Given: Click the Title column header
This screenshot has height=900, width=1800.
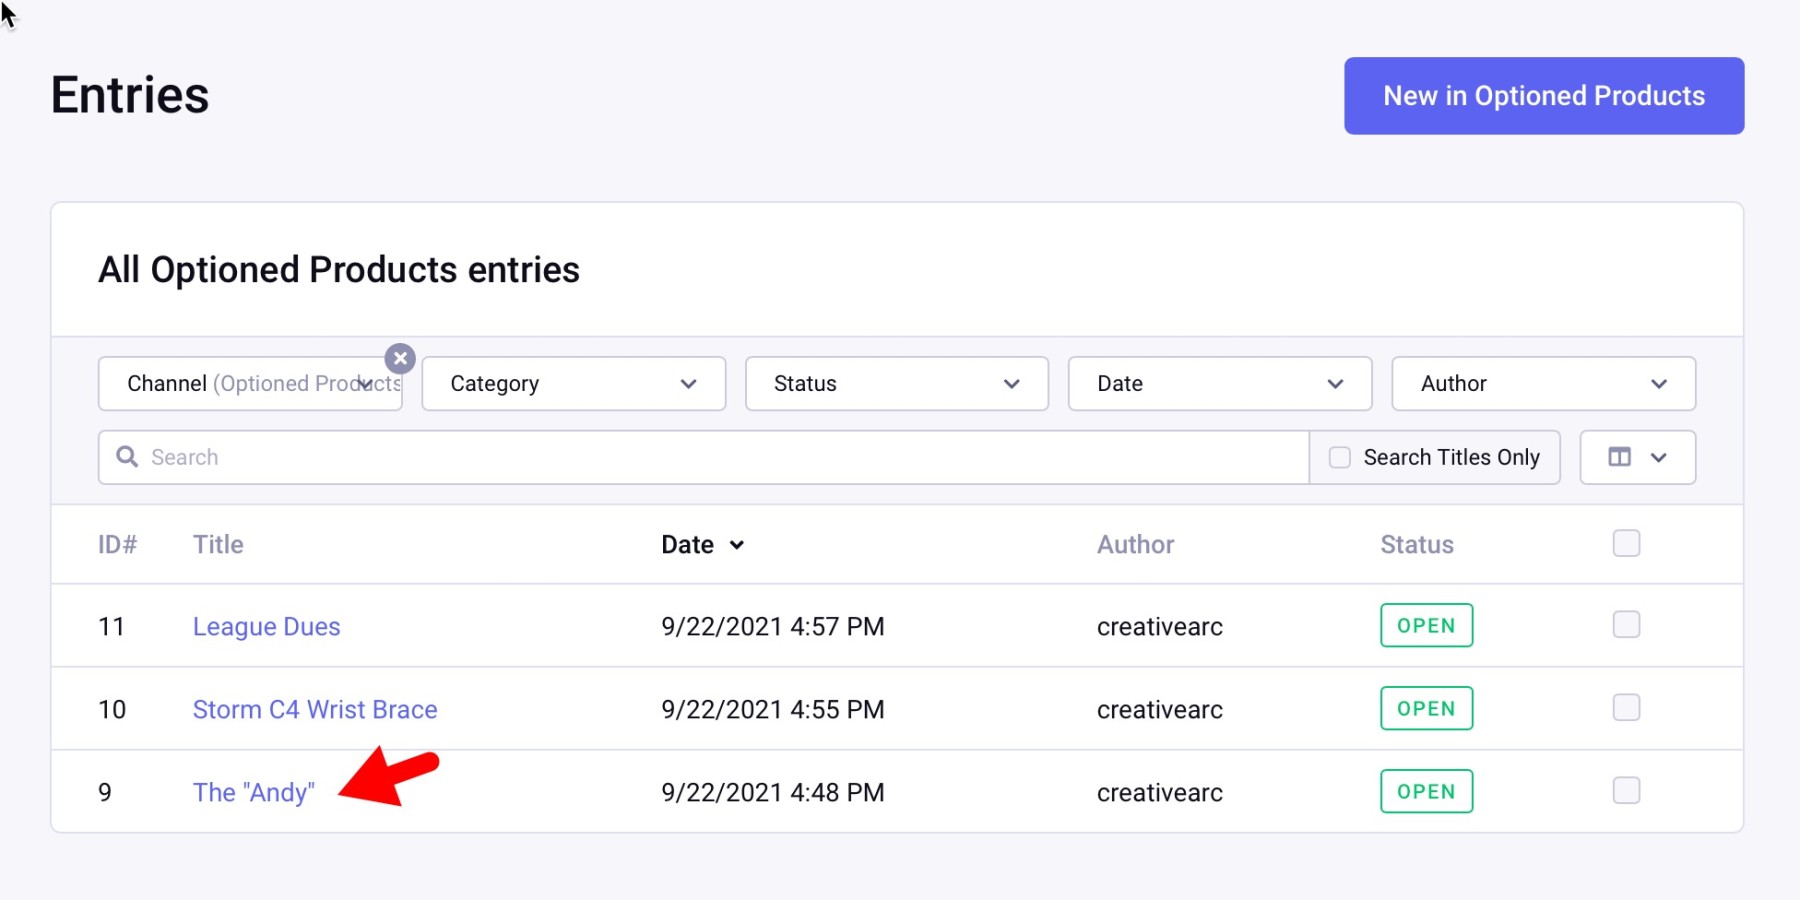Looking at the screenshot, I should tap(217, 545).
